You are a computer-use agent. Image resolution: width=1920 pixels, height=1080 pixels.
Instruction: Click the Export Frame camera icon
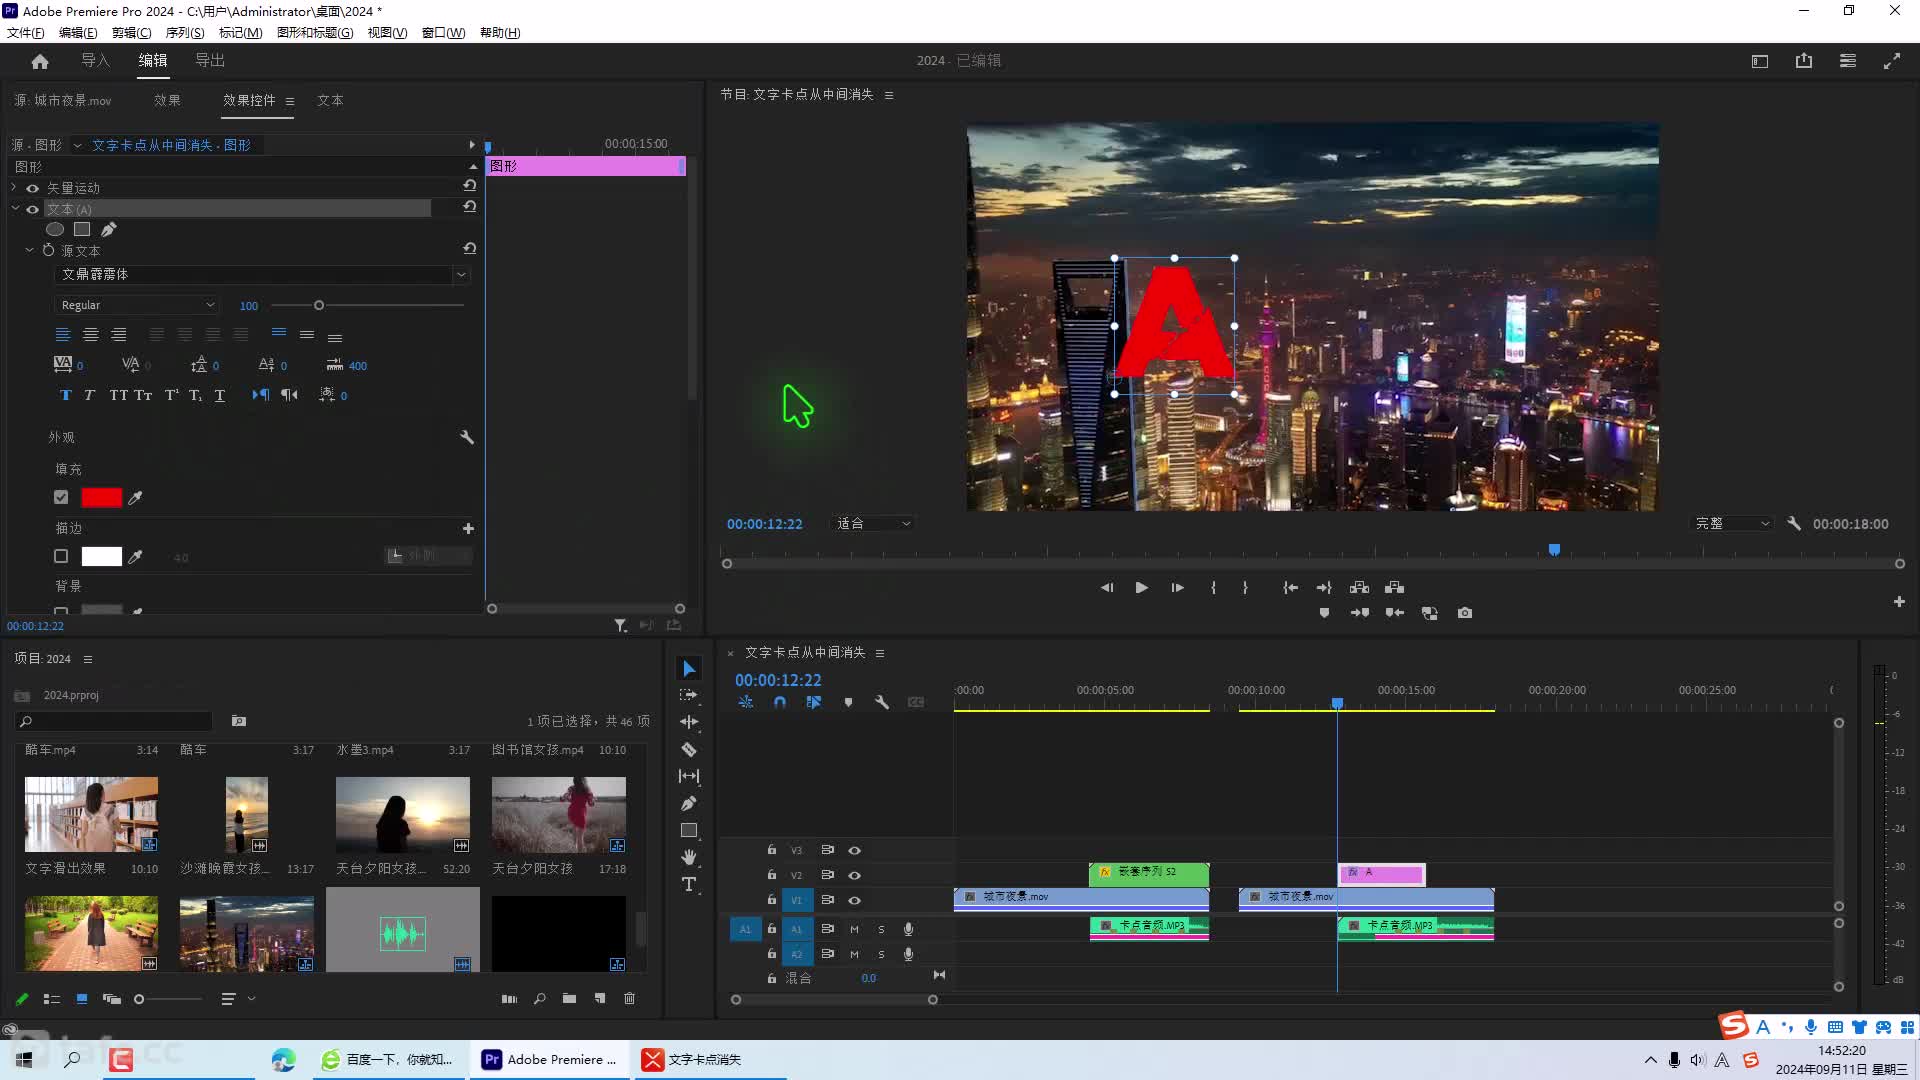(1465, 613)
